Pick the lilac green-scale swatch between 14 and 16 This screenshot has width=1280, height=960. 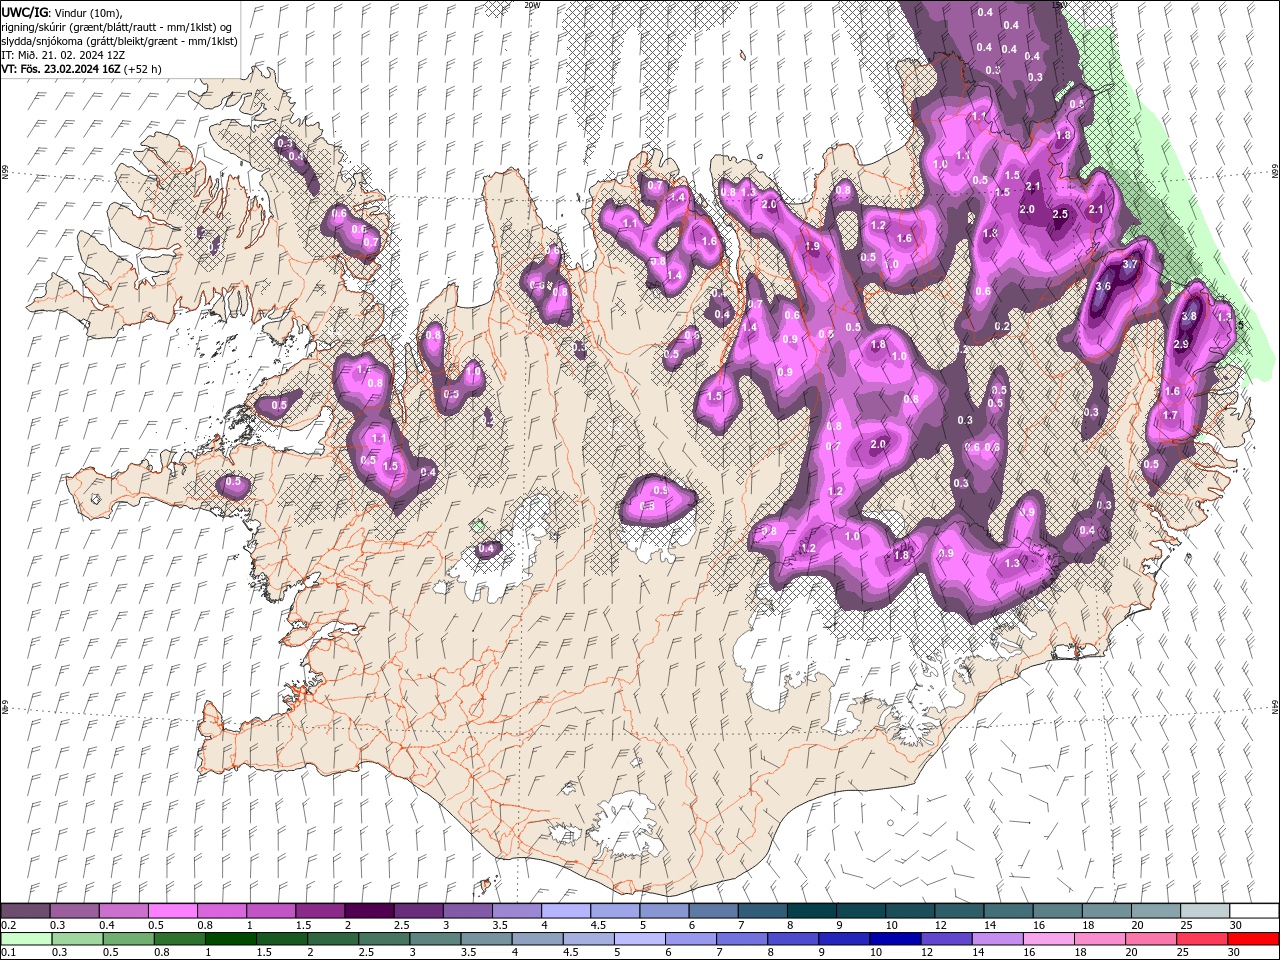[x=998, y=938]
